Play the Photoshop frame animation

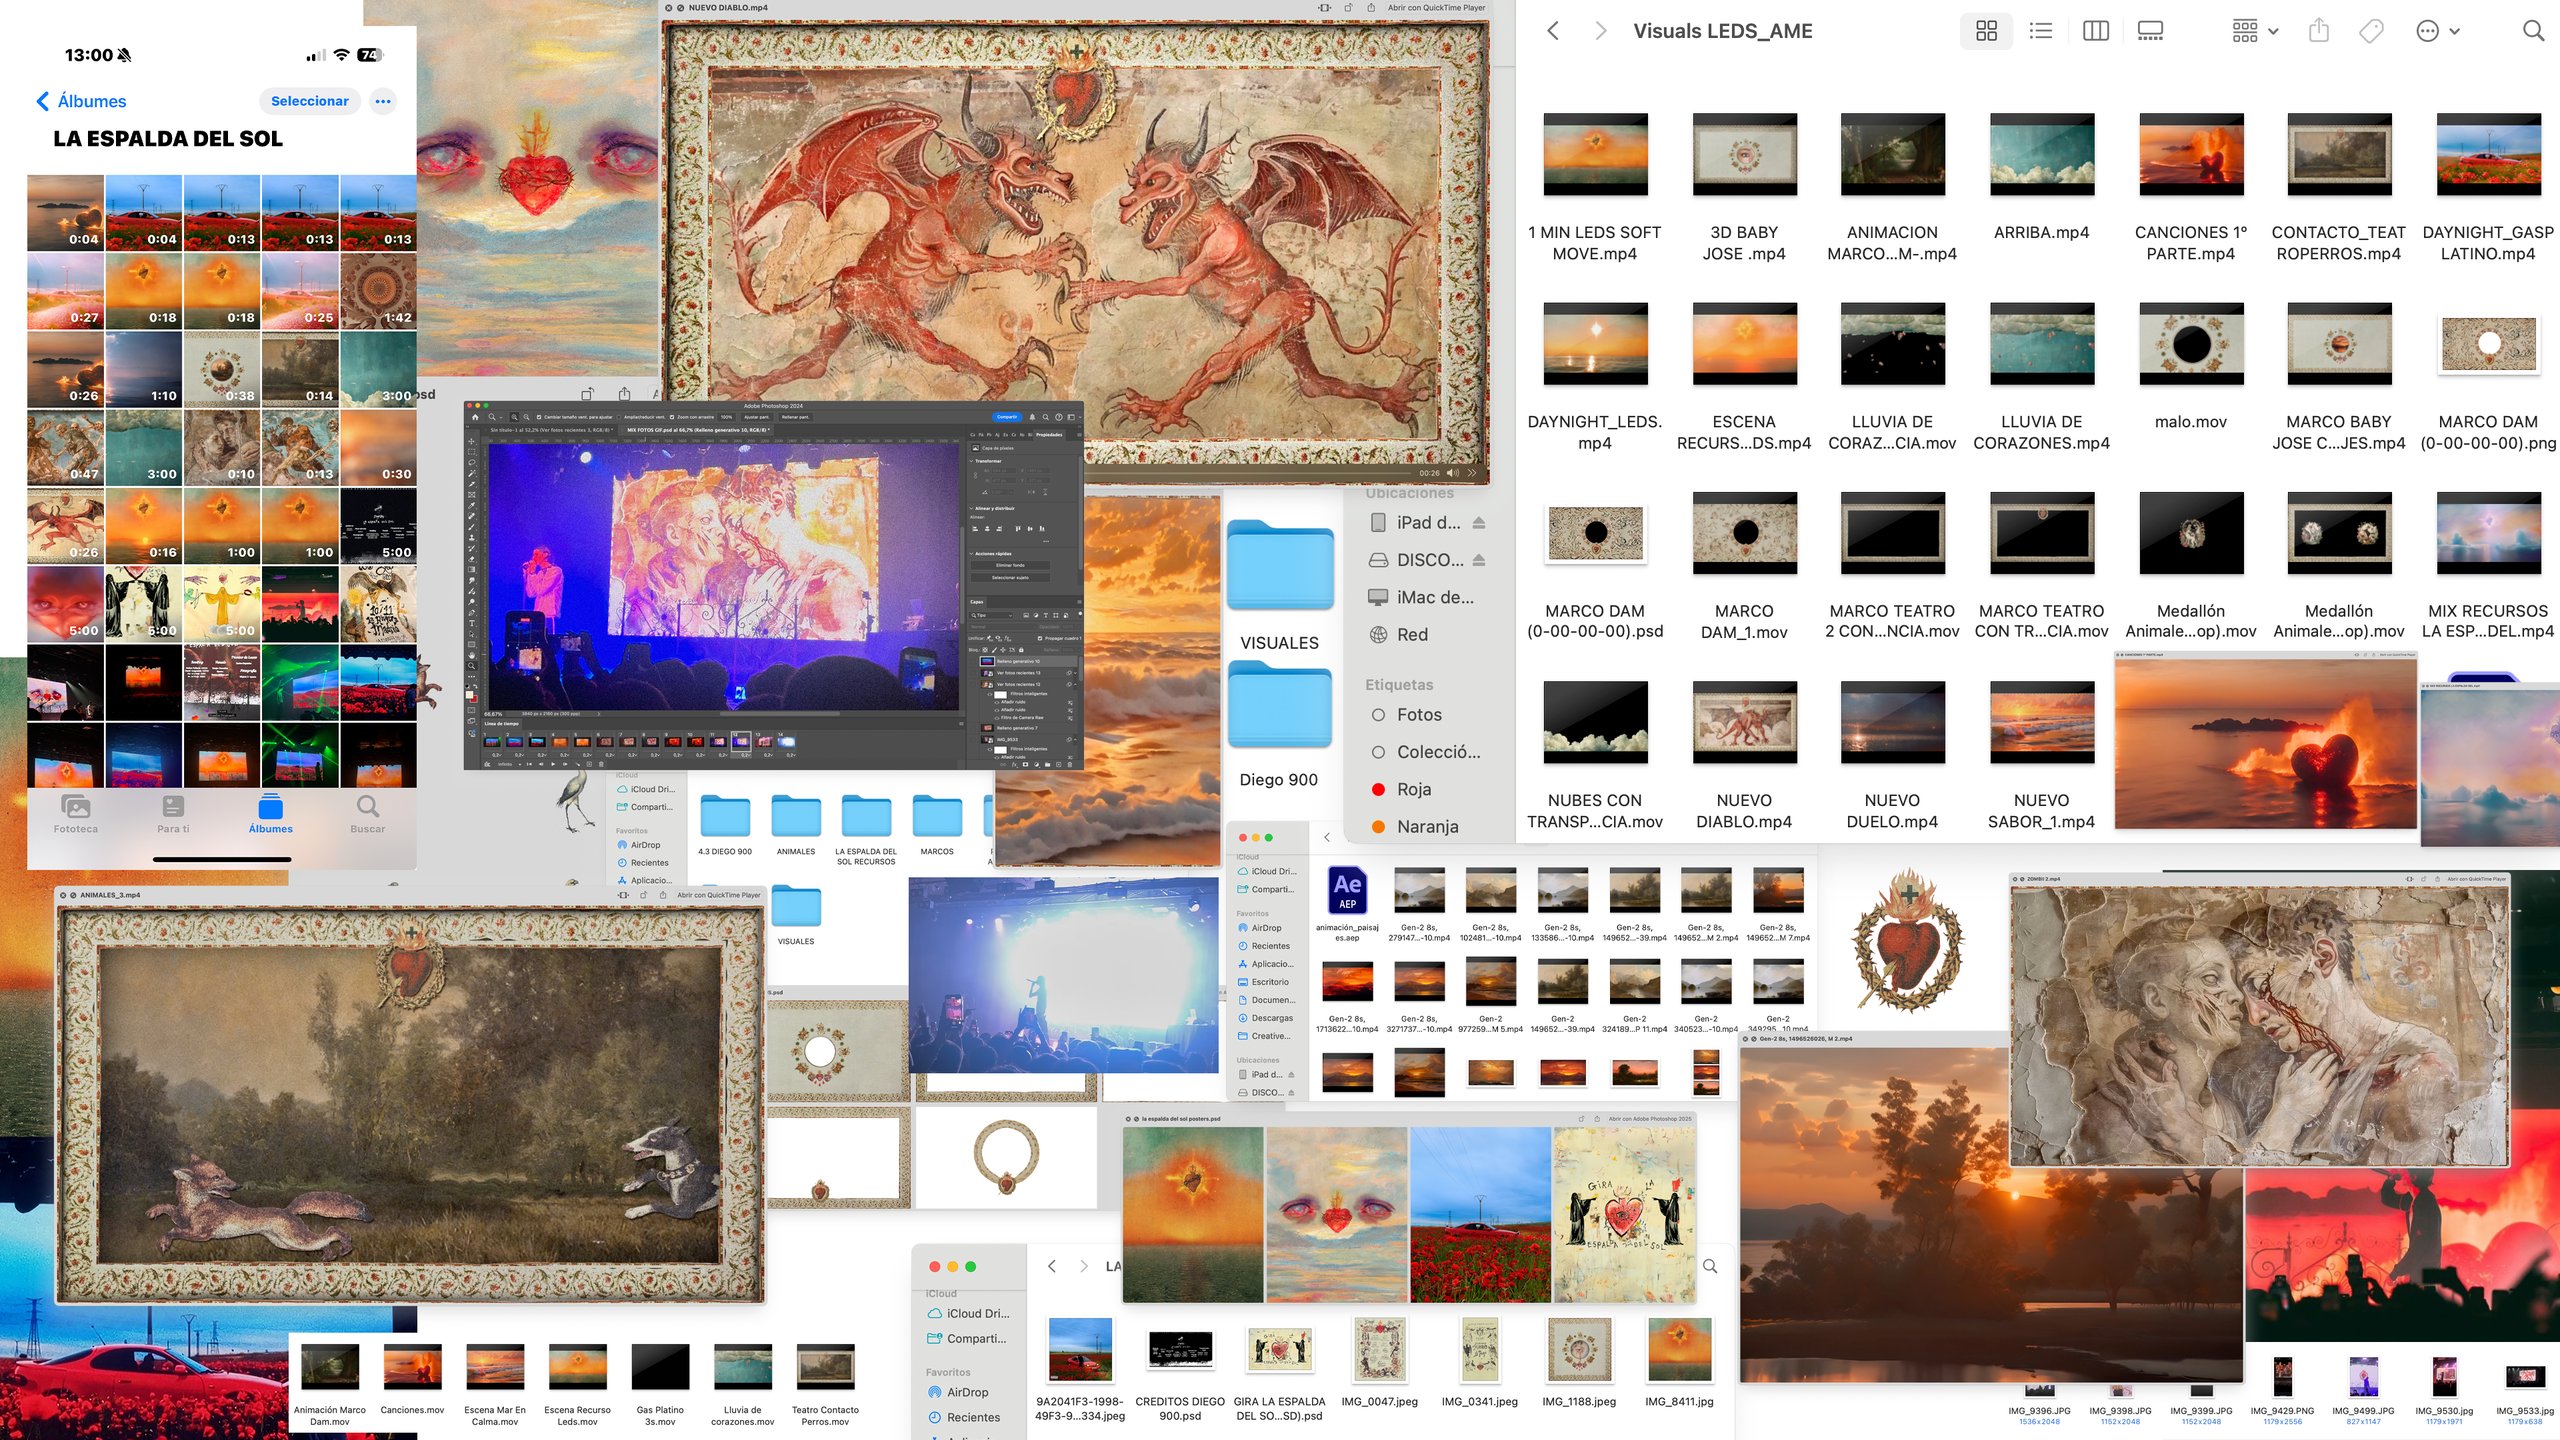point(553,764)
